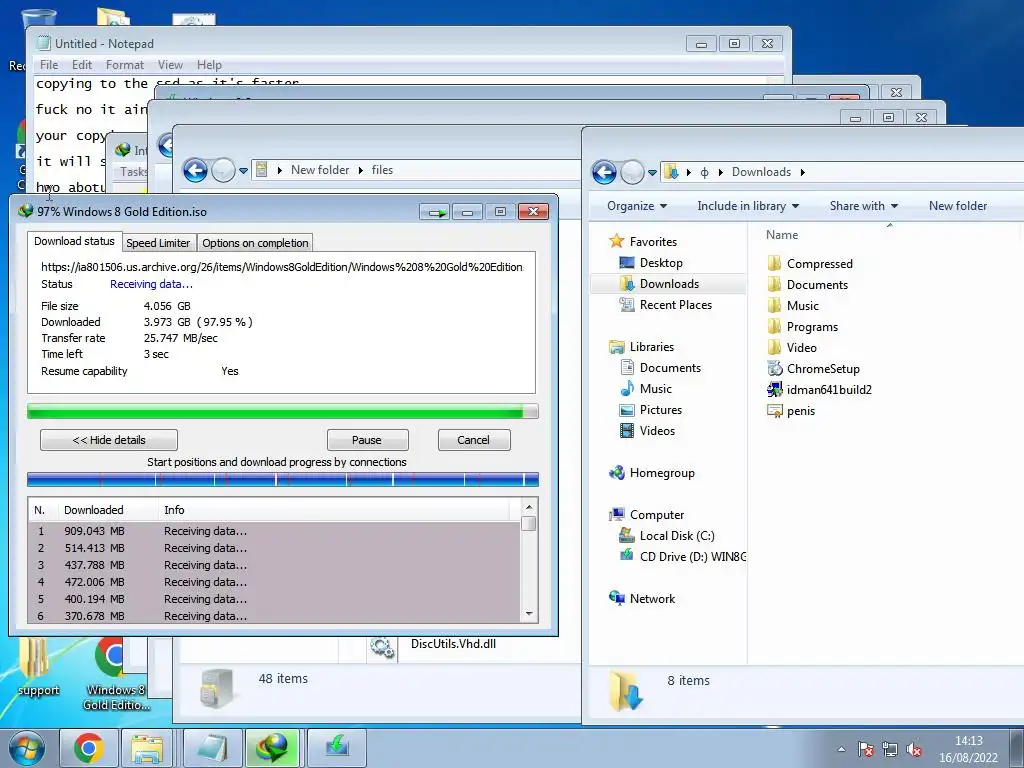Click IDM download dialog arrow button
The height and width of the screenshot is (768, 1024).
pyautogui.click(x=435, y=212)
